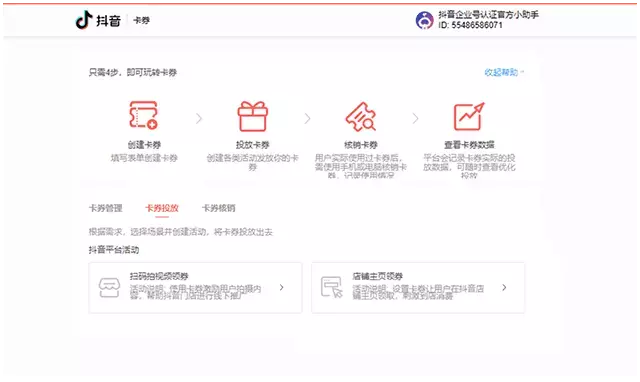Click the 核销卡券 ticket search icon
The height and width of the screenshot is (382, 640).
pos(360,117)
